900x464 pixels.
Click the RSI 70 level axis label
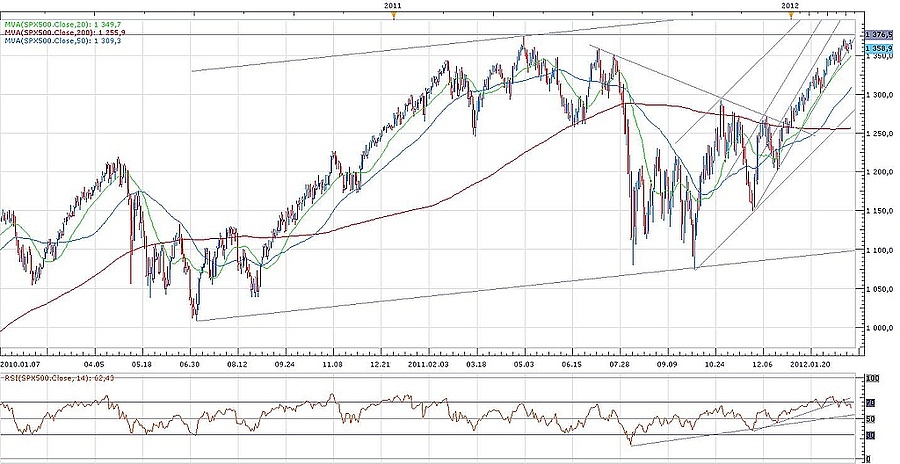pyautogui.click(x=871, y=402)
